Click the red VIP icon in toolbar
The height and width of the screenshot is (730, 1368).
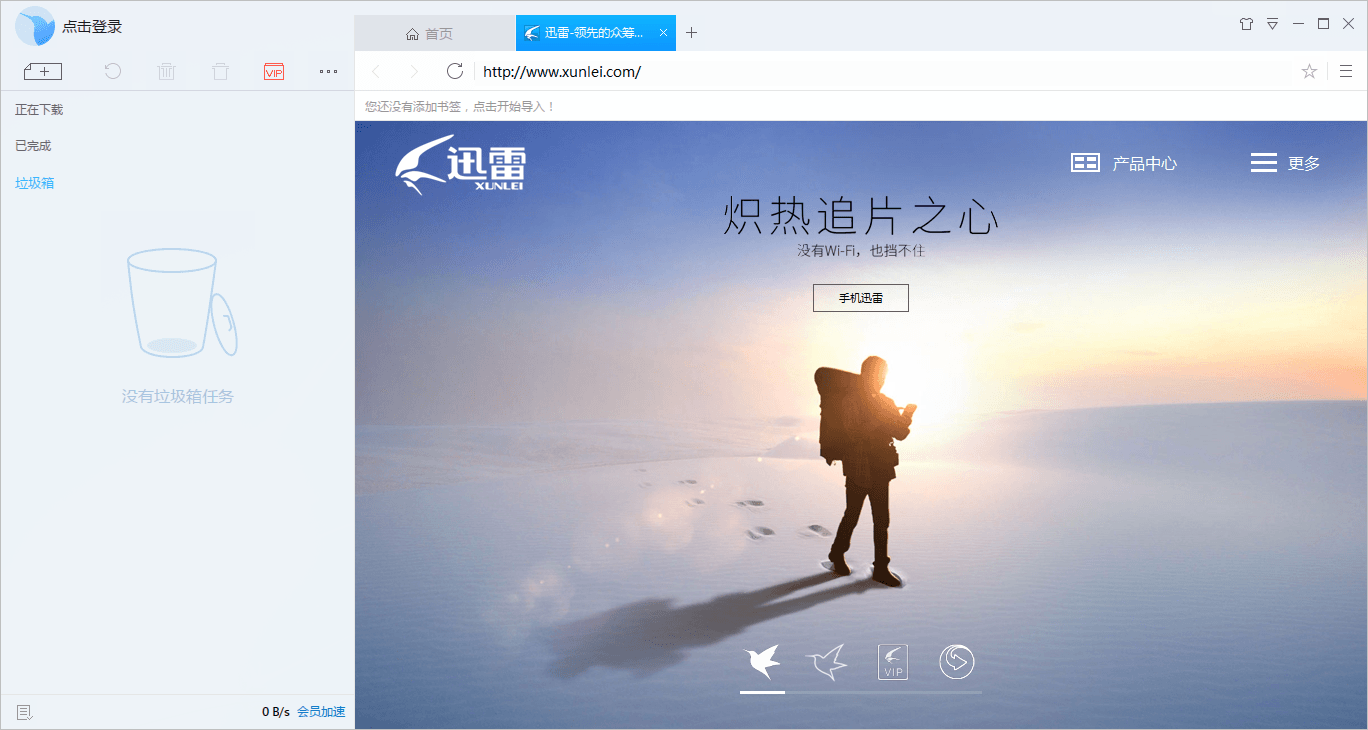click(274, 71)
